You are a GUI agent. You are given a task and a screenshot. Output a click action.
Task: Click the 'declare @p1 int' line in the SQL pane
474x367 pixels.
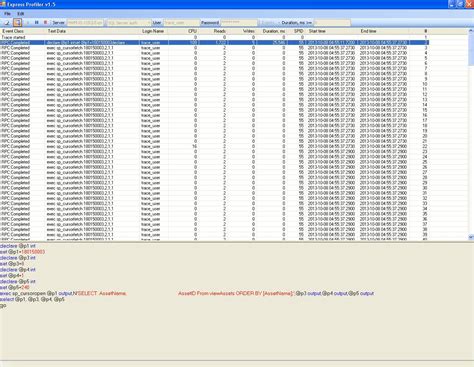(18, 246)
